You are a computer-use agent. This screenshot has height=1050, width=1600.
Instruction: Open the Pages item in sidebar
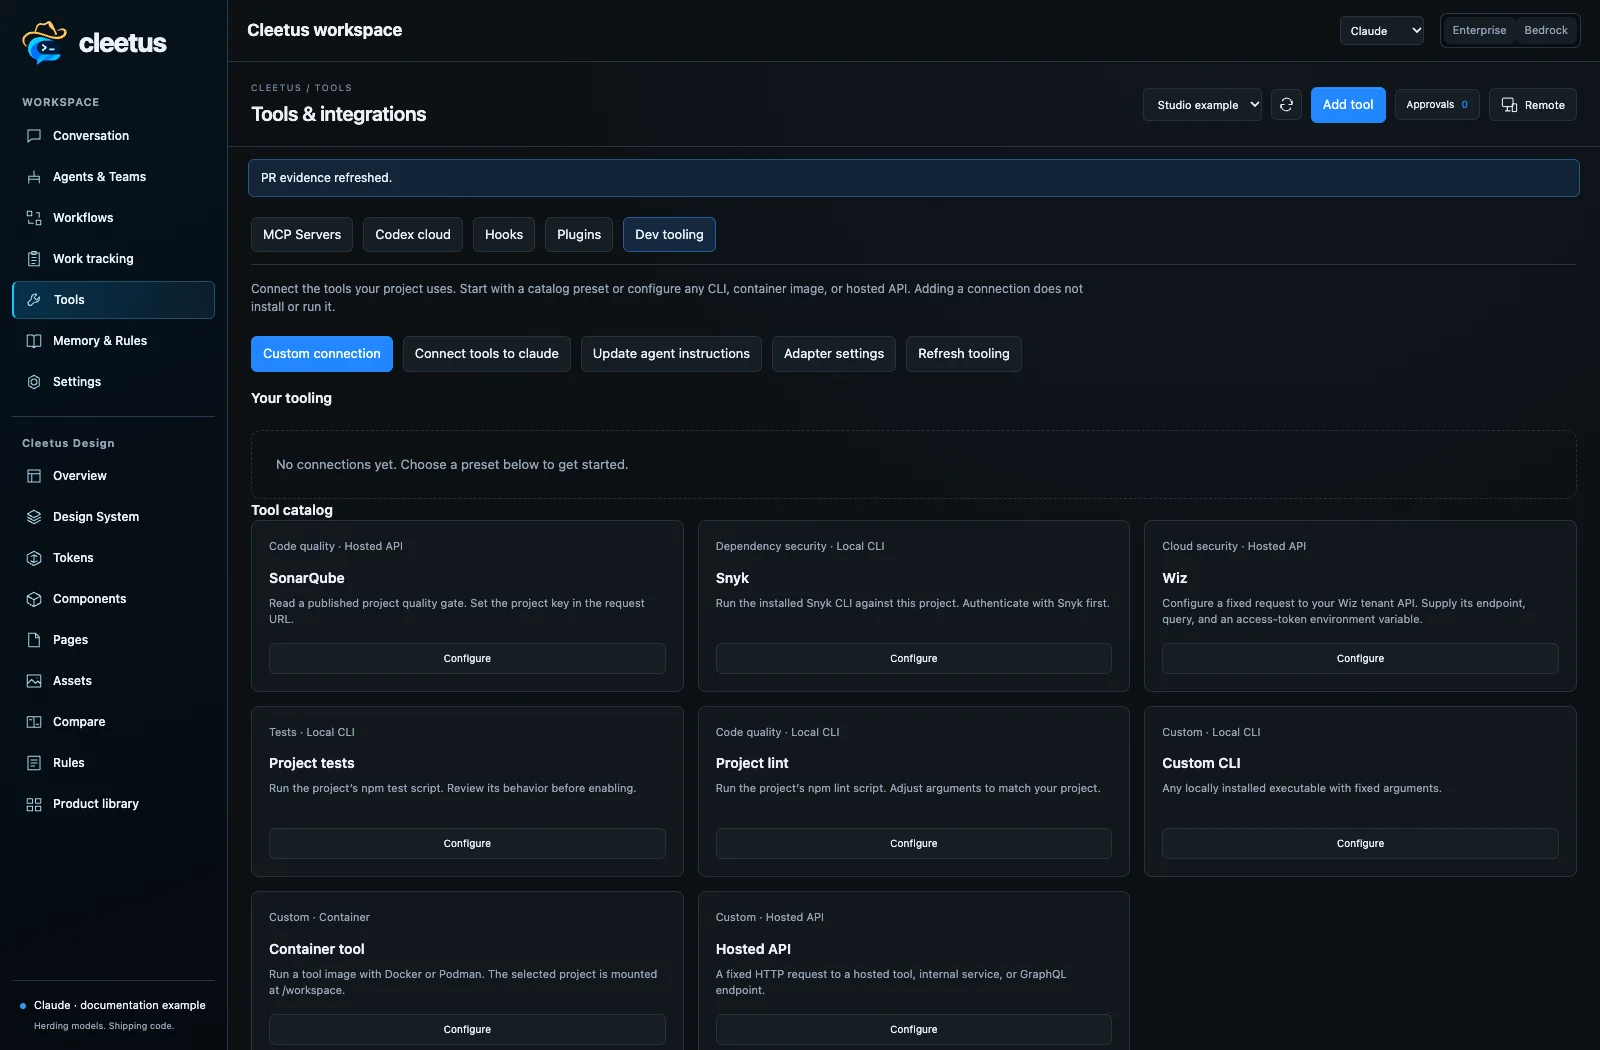(113, 640)
